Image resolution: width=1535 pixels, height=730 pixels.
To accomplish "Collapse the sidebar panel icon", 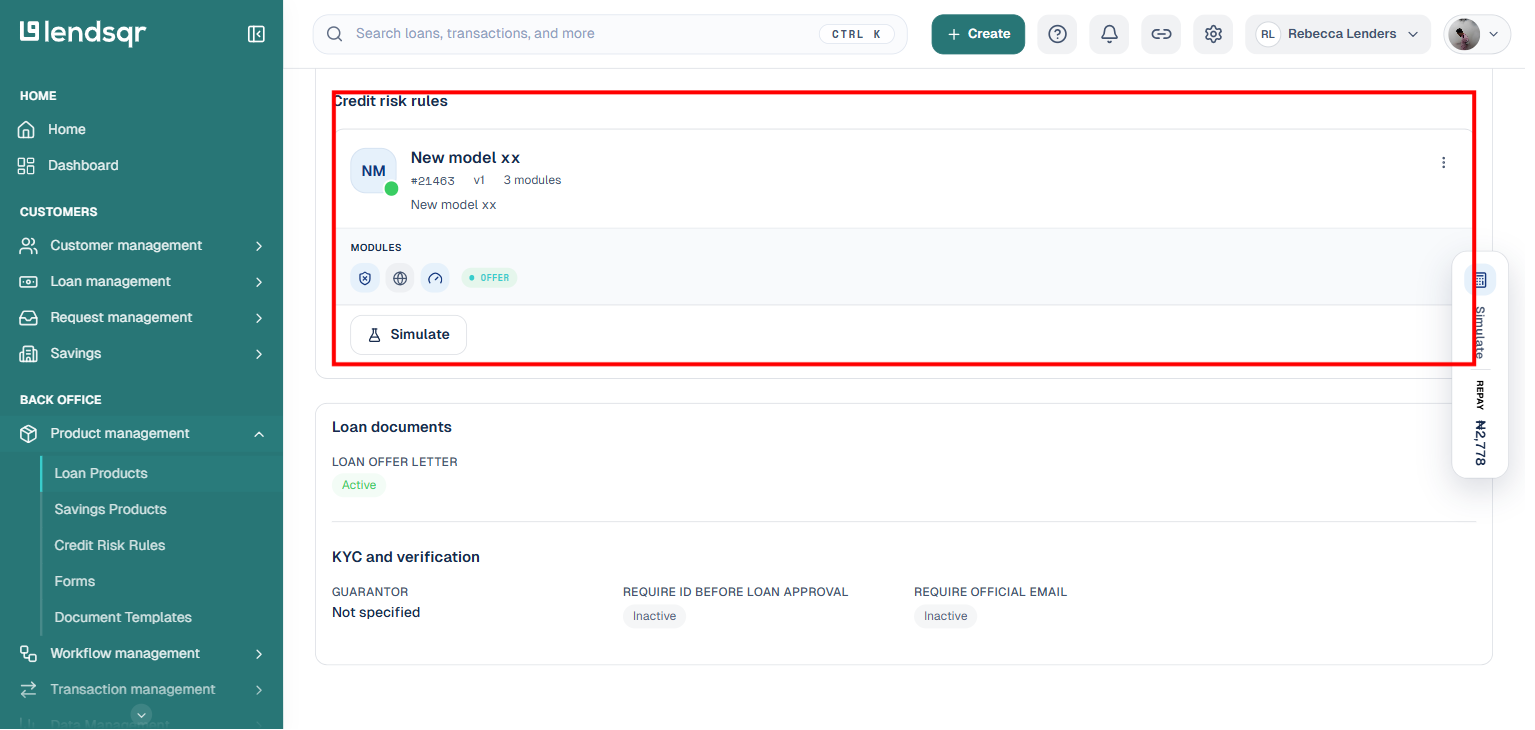I will point(256,34).
